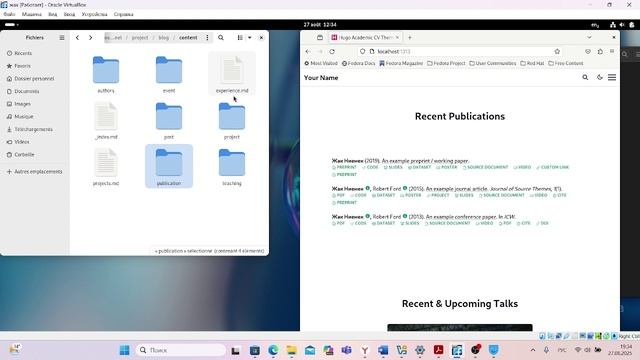Screen dimensions: 640x360
Task: Toggle Files grid/list view button
Action: [240, 38]
